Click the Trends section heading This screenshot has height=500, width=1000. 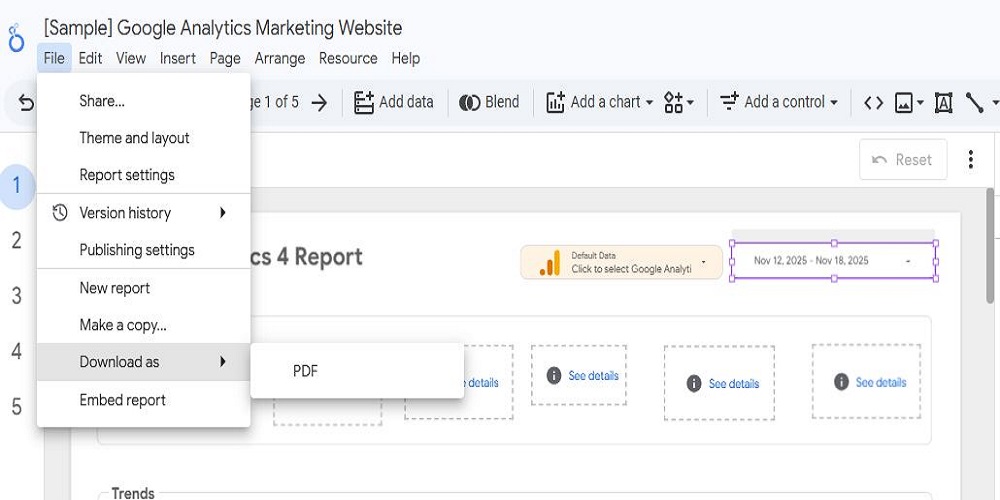click(x=133, y=492)
